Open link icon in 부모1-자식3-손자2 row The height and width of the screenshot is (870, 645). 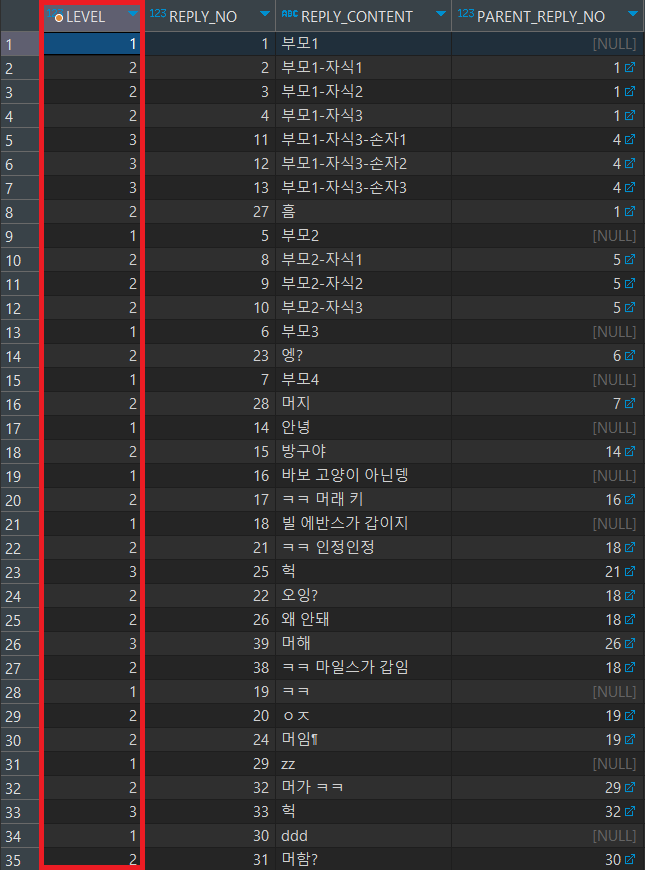(629, 163)
